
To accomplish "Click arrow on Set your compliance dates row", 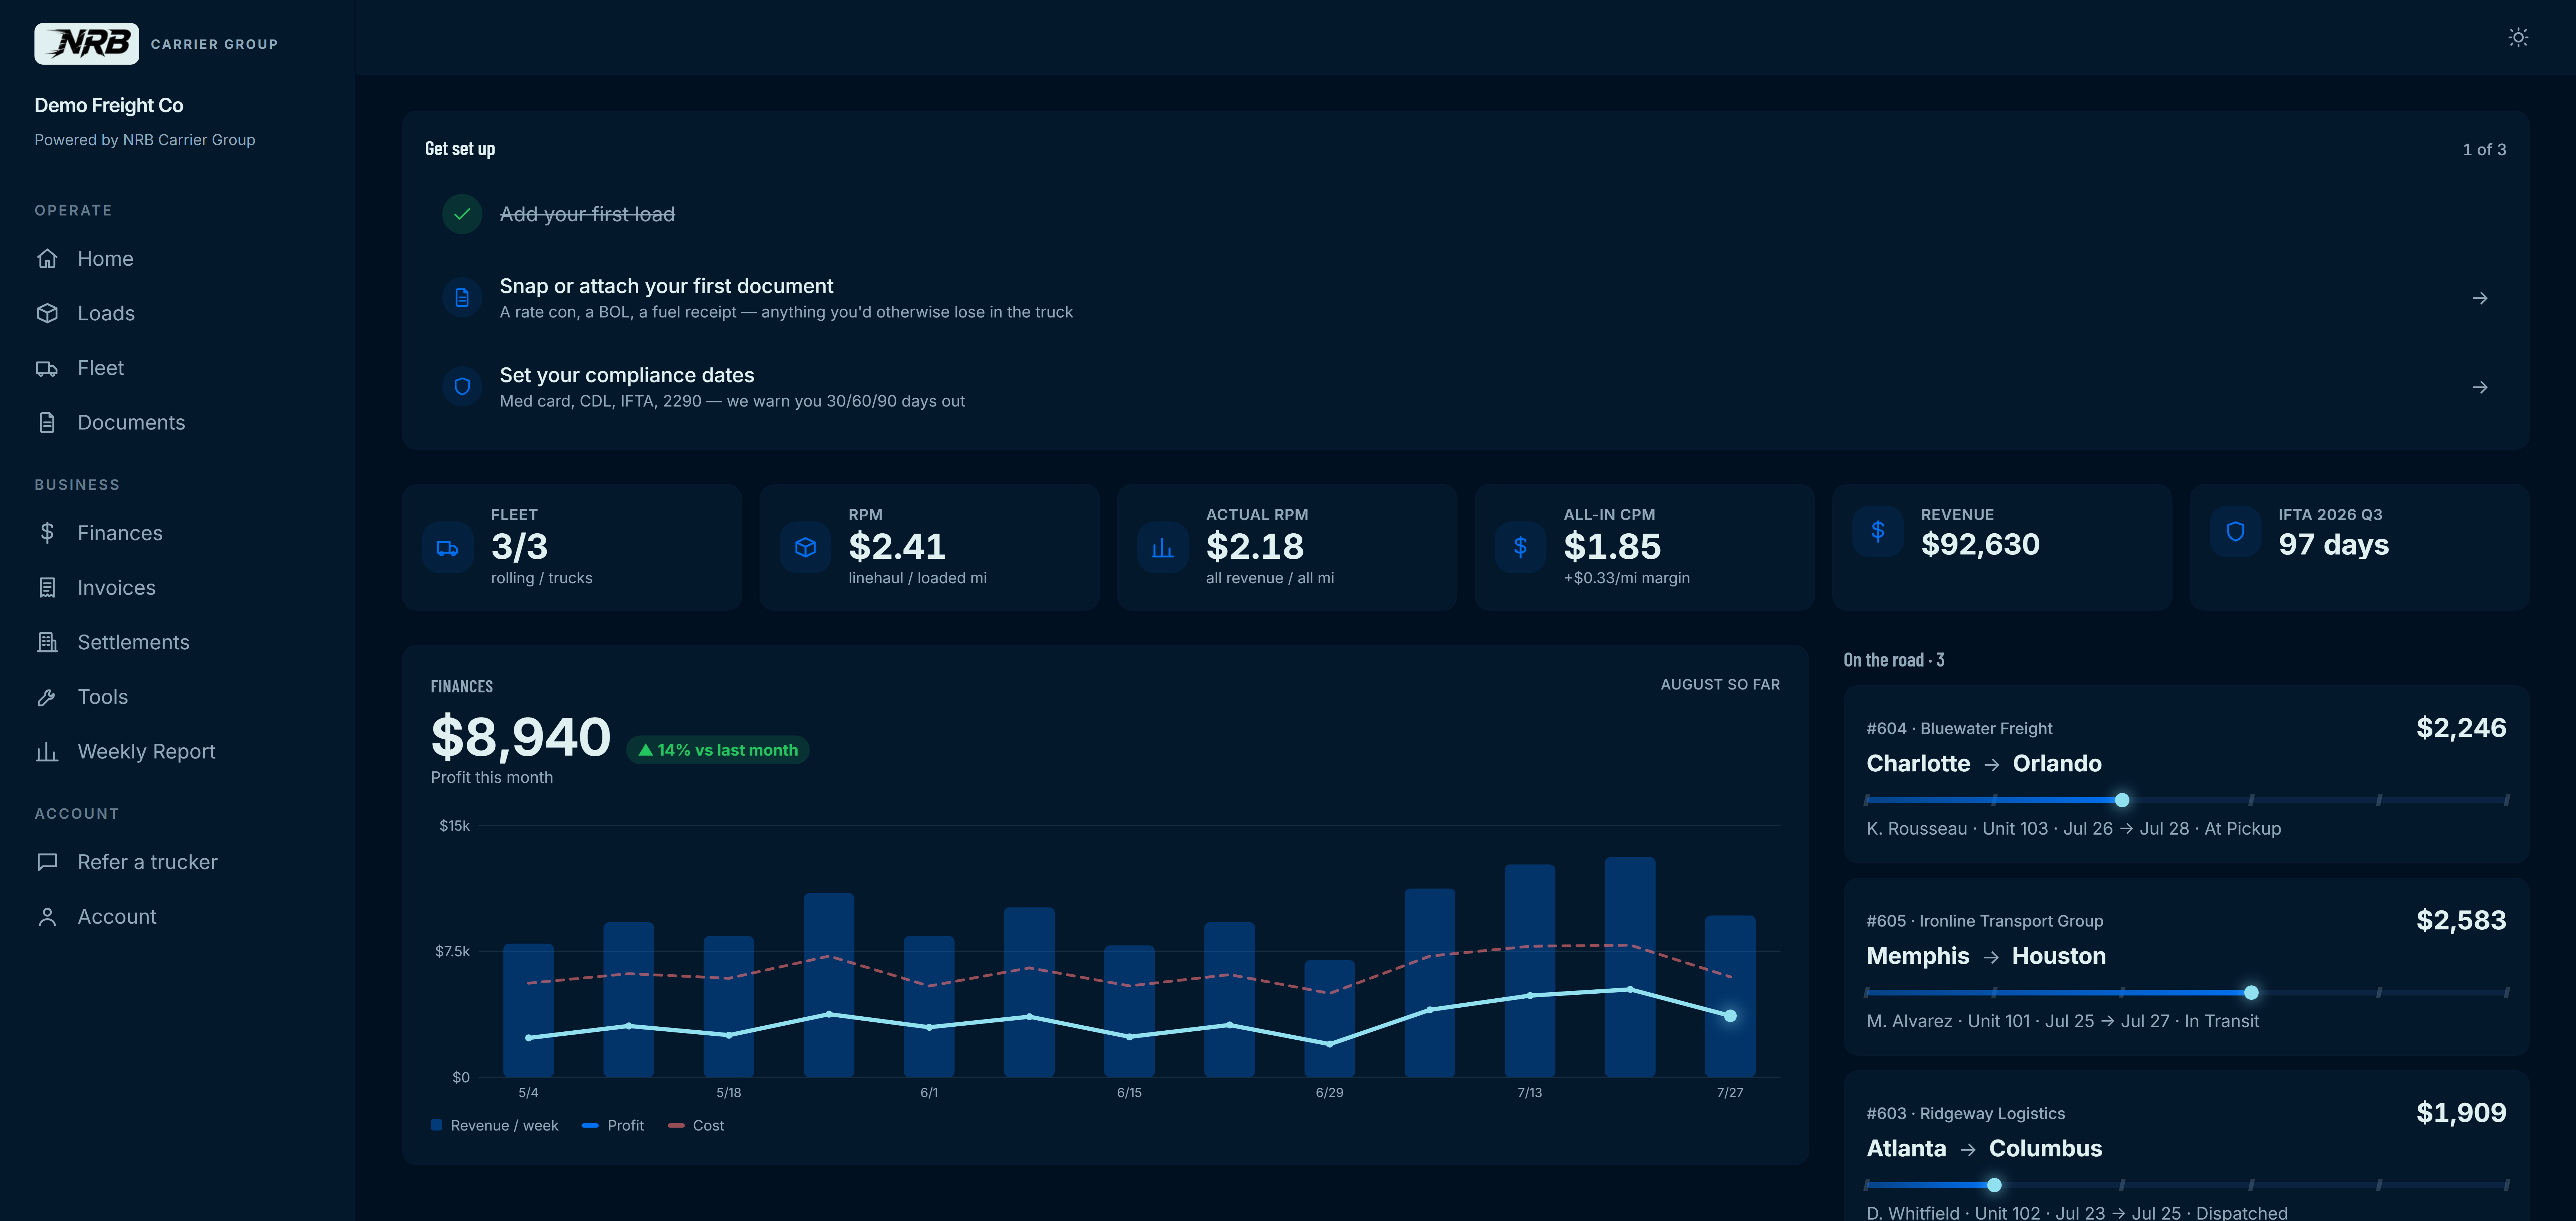I will 2480,387.
